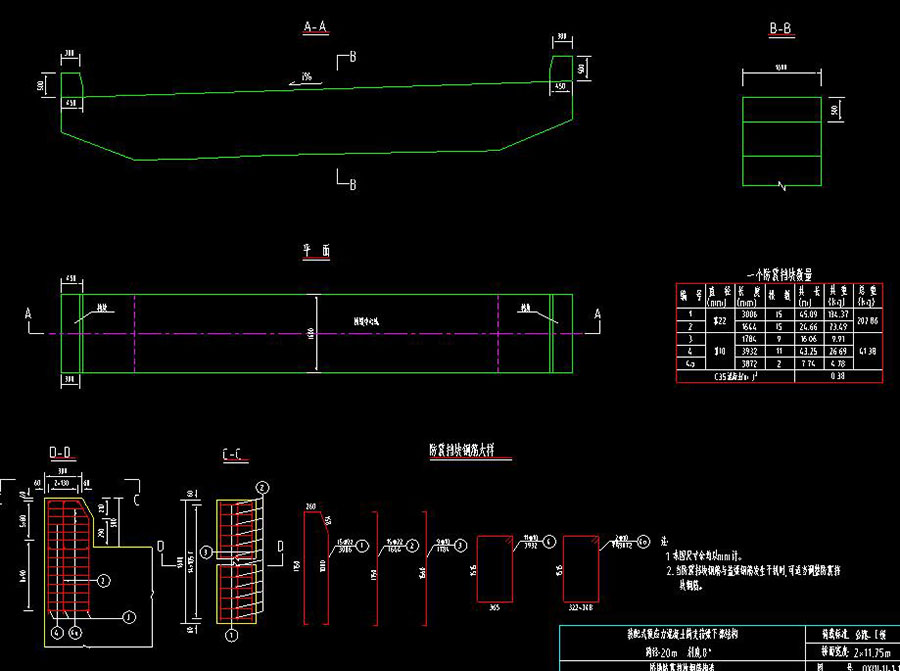Click the 编号 column header
Screen dimensions: 900x671
tap(691, 296)
